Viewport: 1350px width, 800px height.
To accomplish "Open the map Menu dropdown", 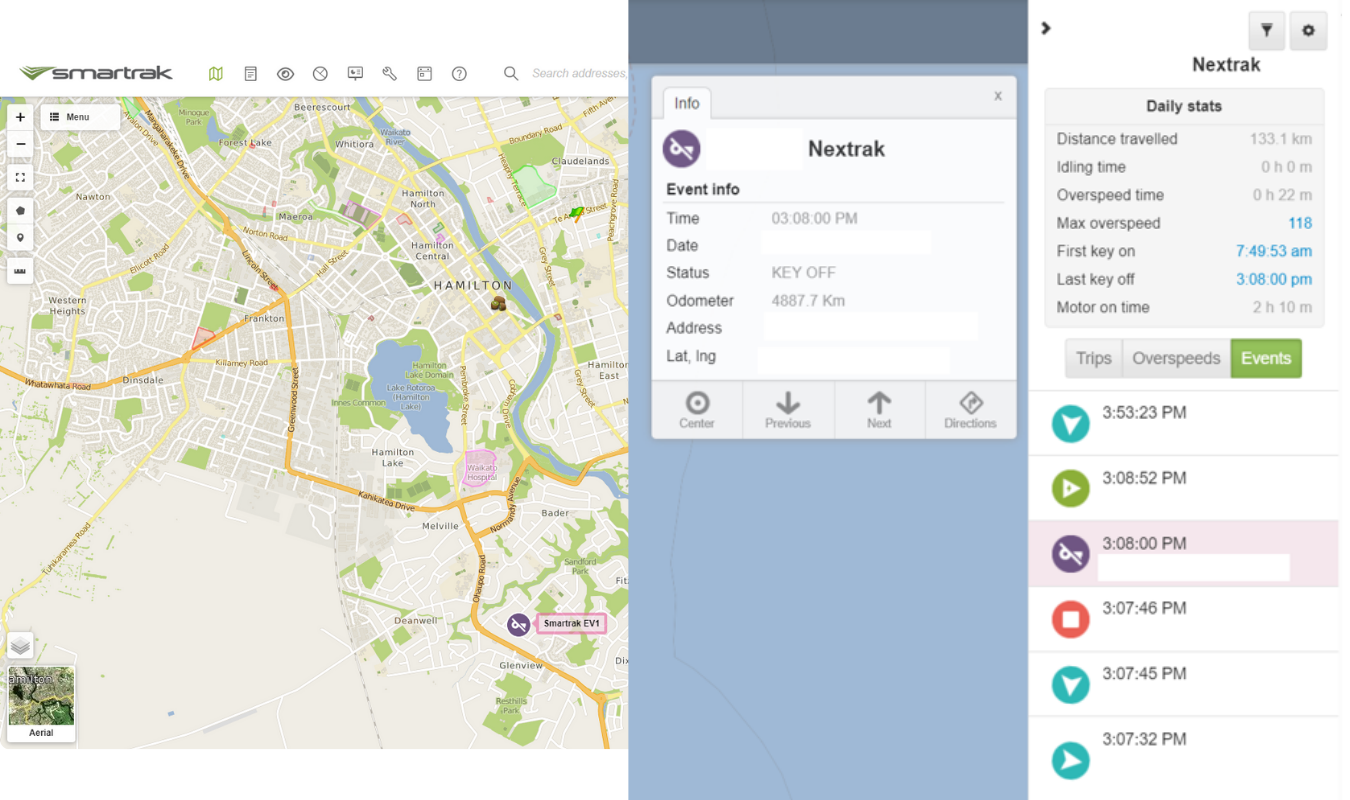I will tap(80, 117).
